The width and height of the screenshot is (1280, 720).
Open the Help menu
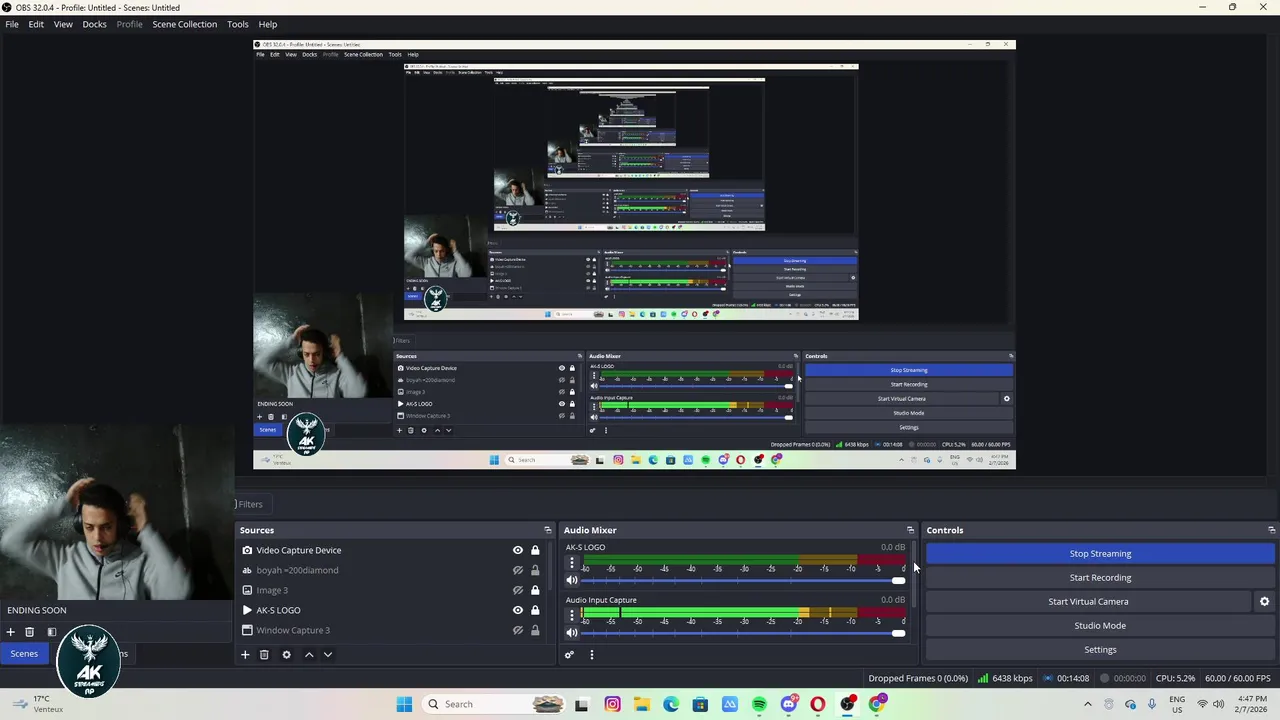coord(268,24)
